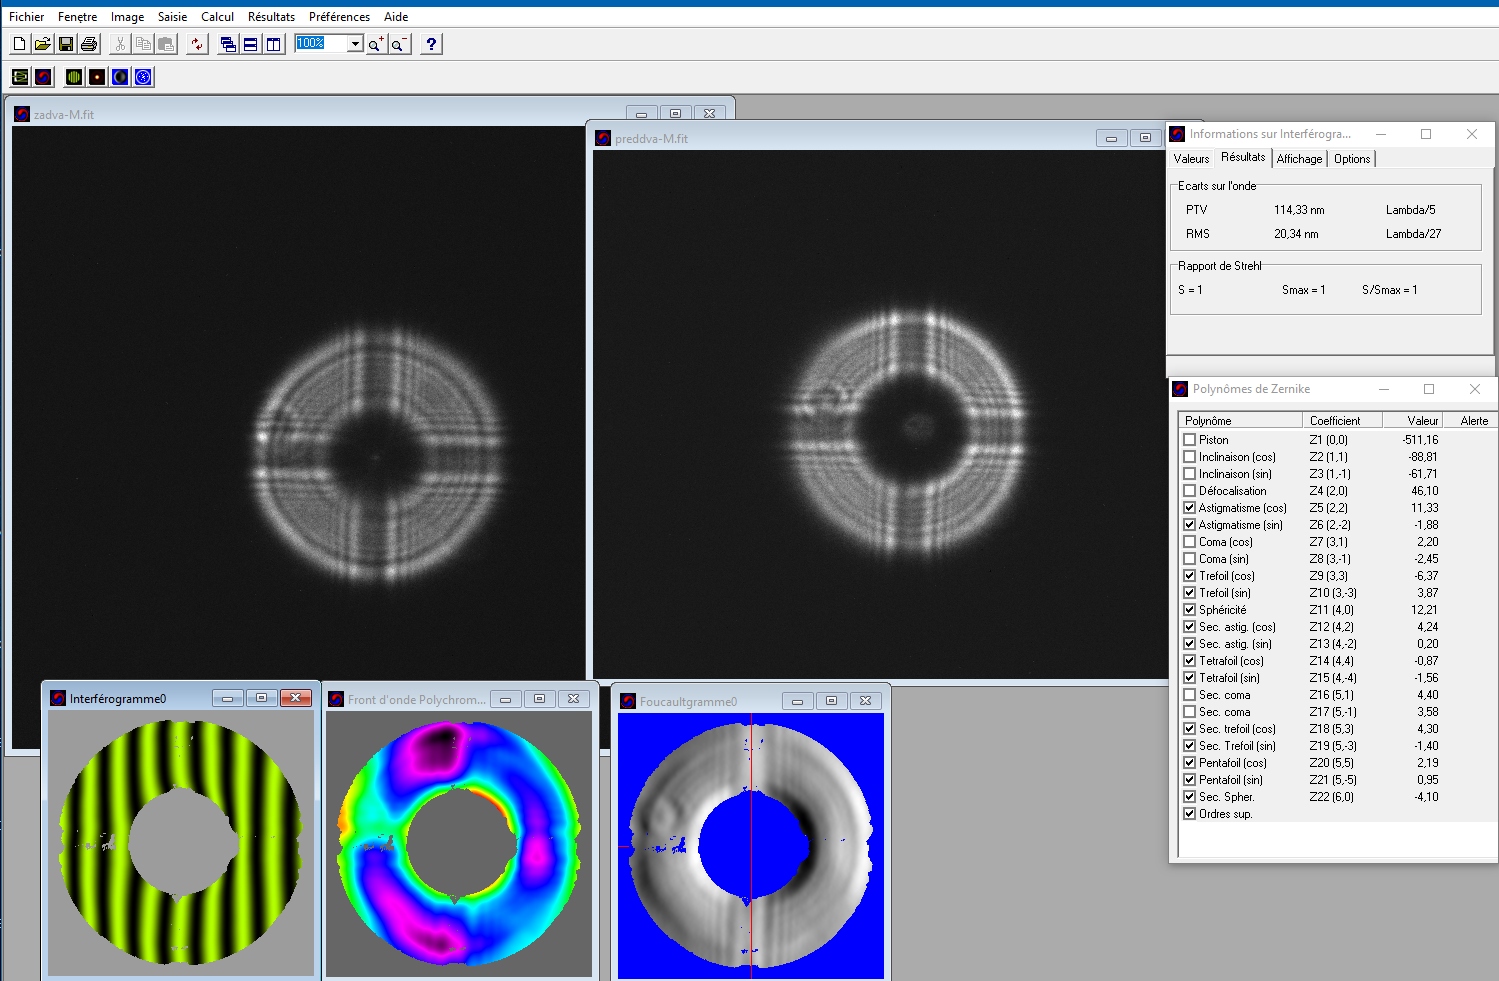This screenshot has width=1499, height=981.
Task: Click the Coefficient column header
Action: pos(1342,421)
